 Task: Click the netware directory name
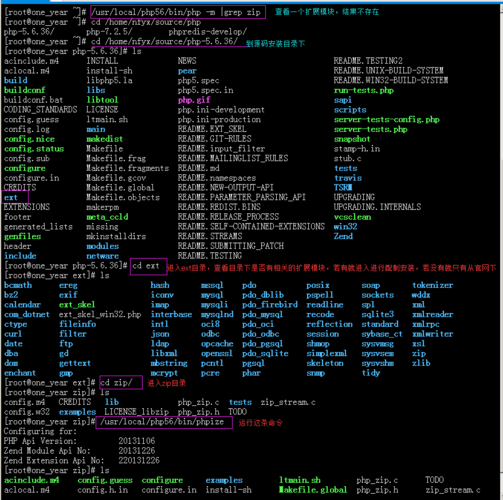point(102,256)
